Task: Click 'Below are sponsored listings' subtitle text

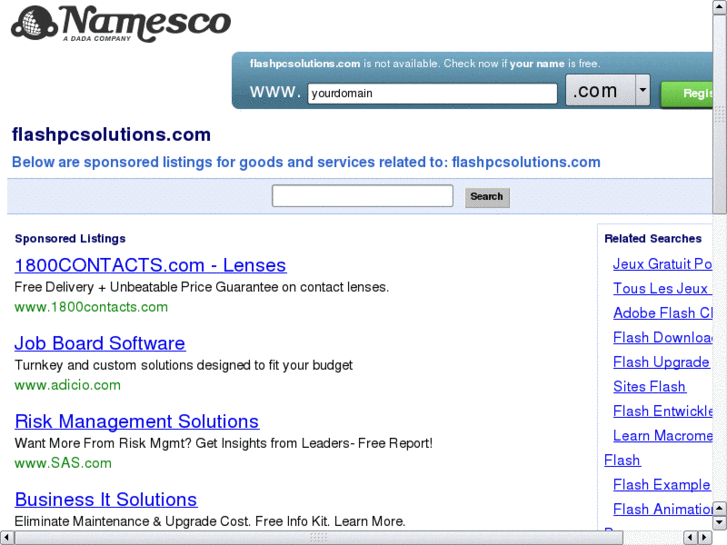Action: pos(306,162)
